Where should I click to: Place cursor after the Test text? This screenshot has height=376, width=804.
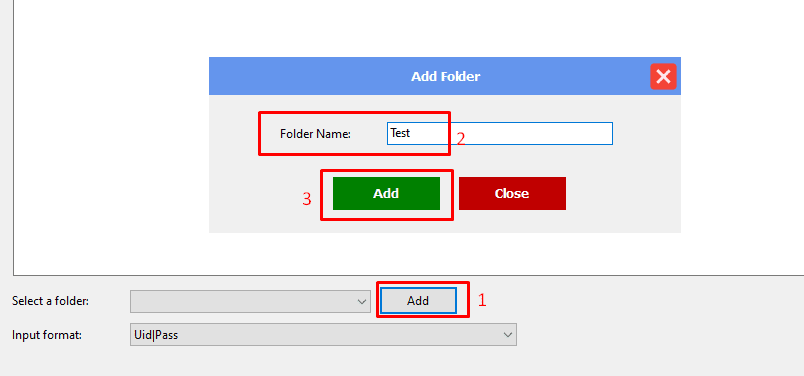(411, 133)
